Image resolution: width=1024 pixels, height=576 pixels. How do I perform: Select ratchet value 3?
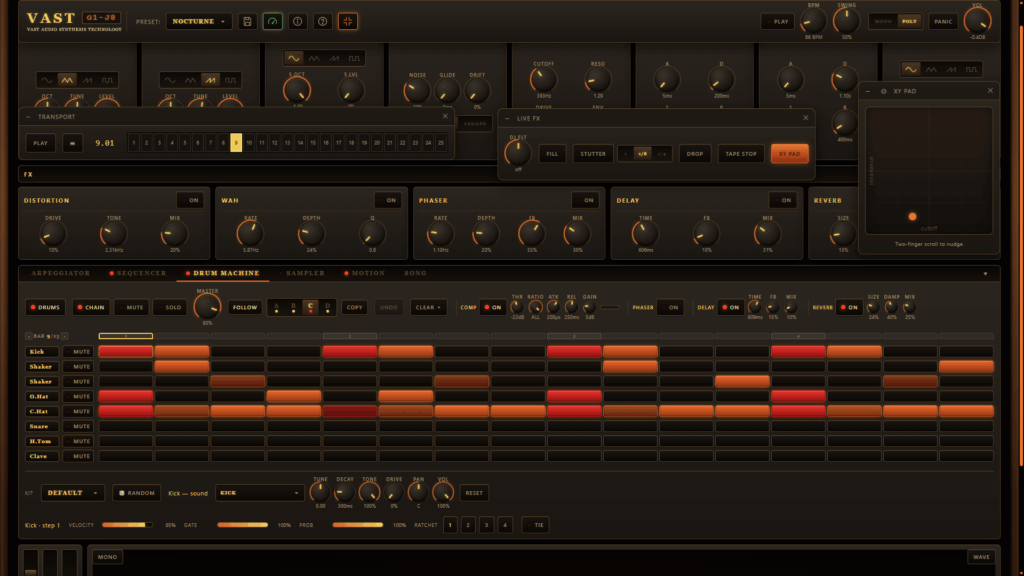(487, 525)
